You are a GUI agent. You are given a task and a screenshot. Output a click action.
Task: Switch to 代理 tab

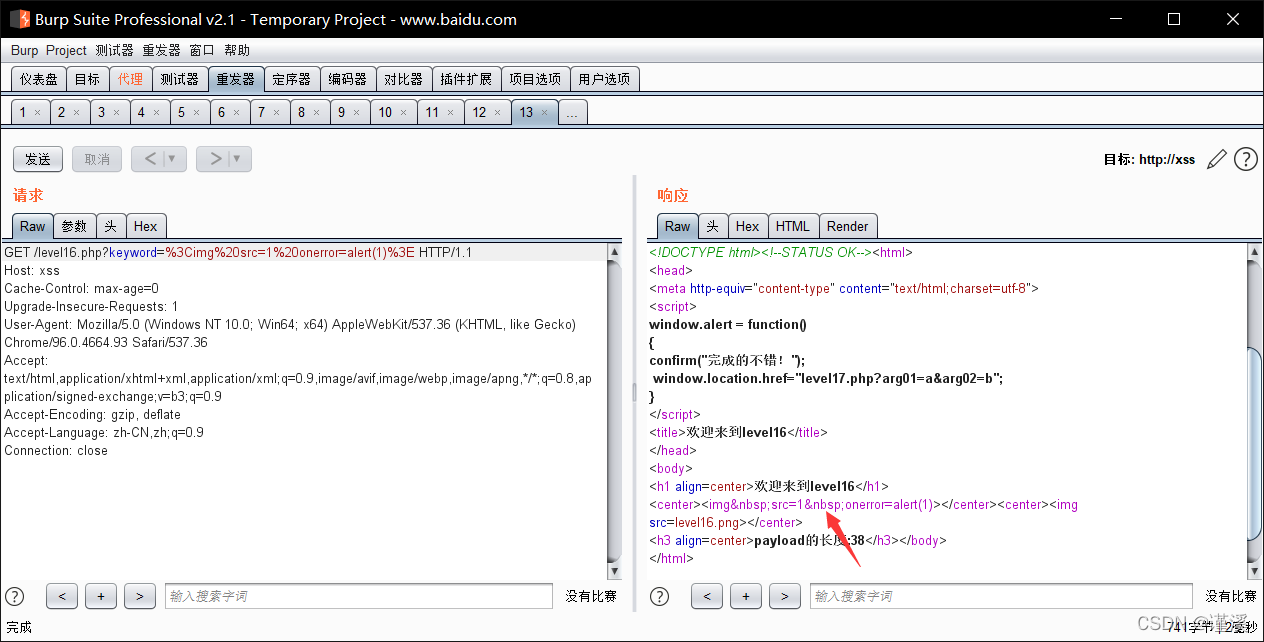(130, 79)
